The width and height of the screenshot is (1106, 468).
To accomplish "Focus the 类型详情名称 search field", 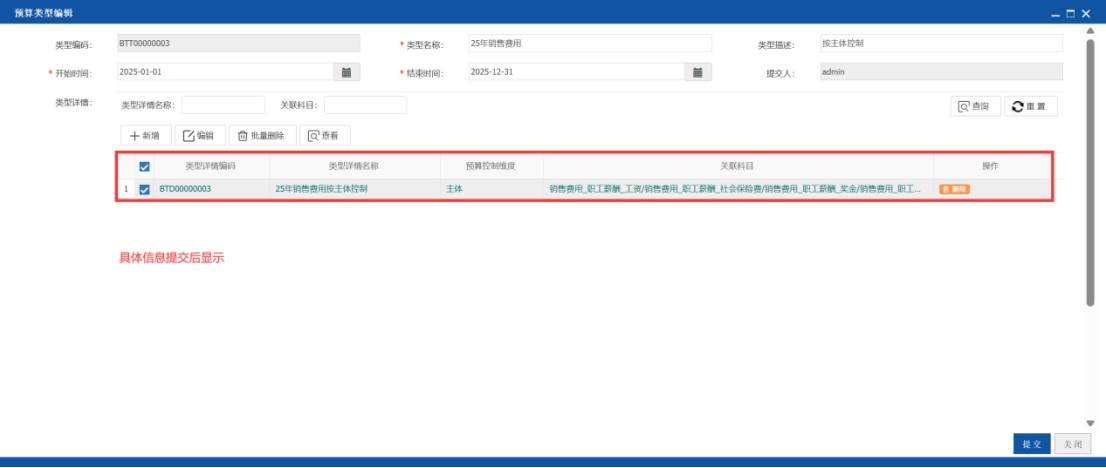I will [x=223, y=105].
